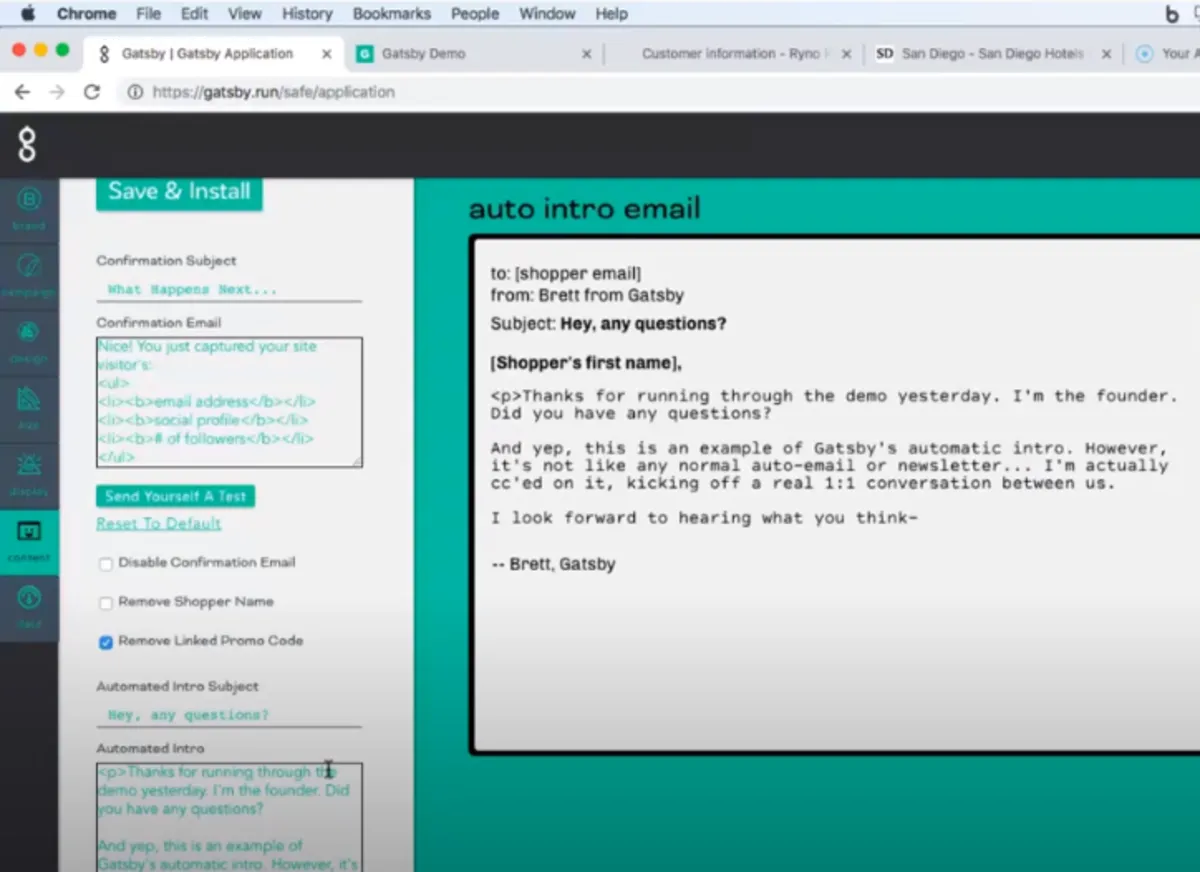Click the 'auto intro email' preview heading
Screen dimensions: 1200x872
tap(585, 208)
